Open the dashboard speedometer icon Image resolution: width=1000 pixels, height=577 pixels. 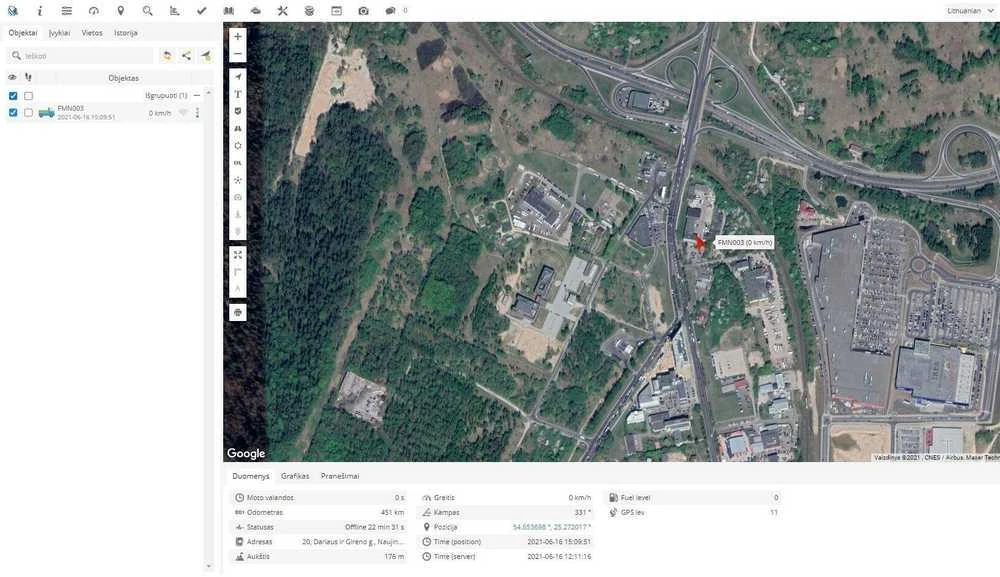[x=94, y=11]
